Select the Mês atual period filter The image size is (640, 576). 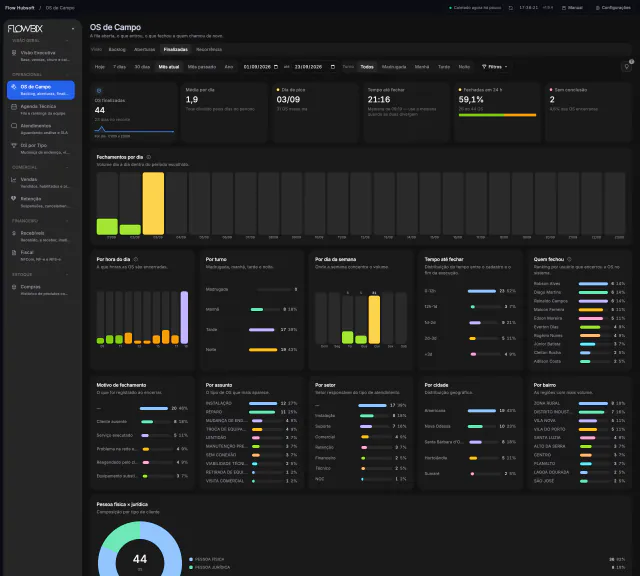point(169,67)
